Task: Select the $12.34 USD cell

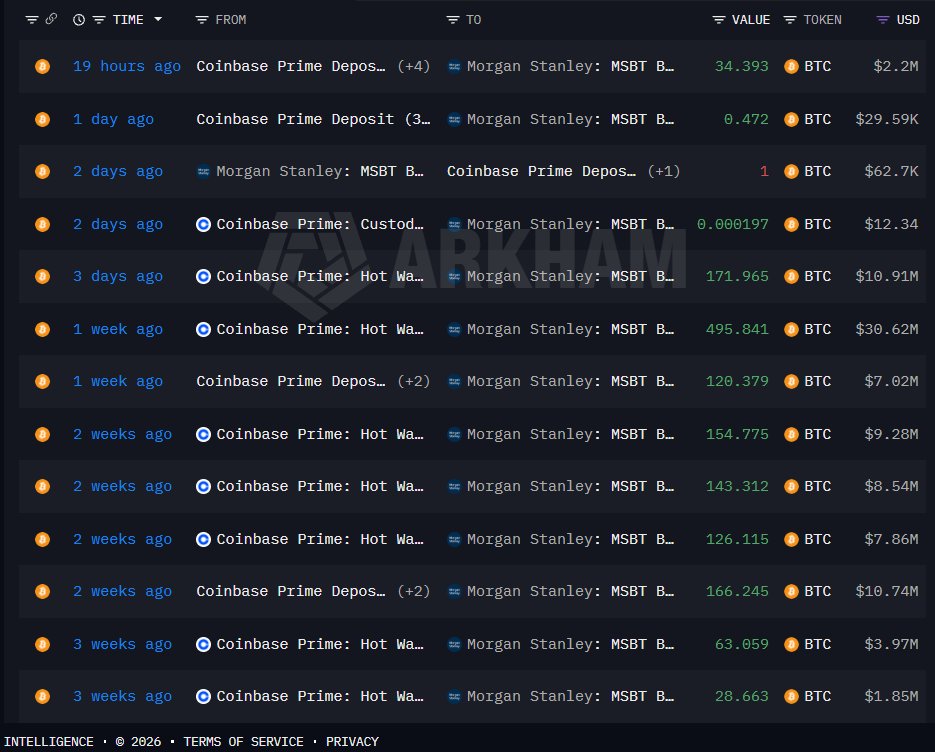Action: click(891, 224)
